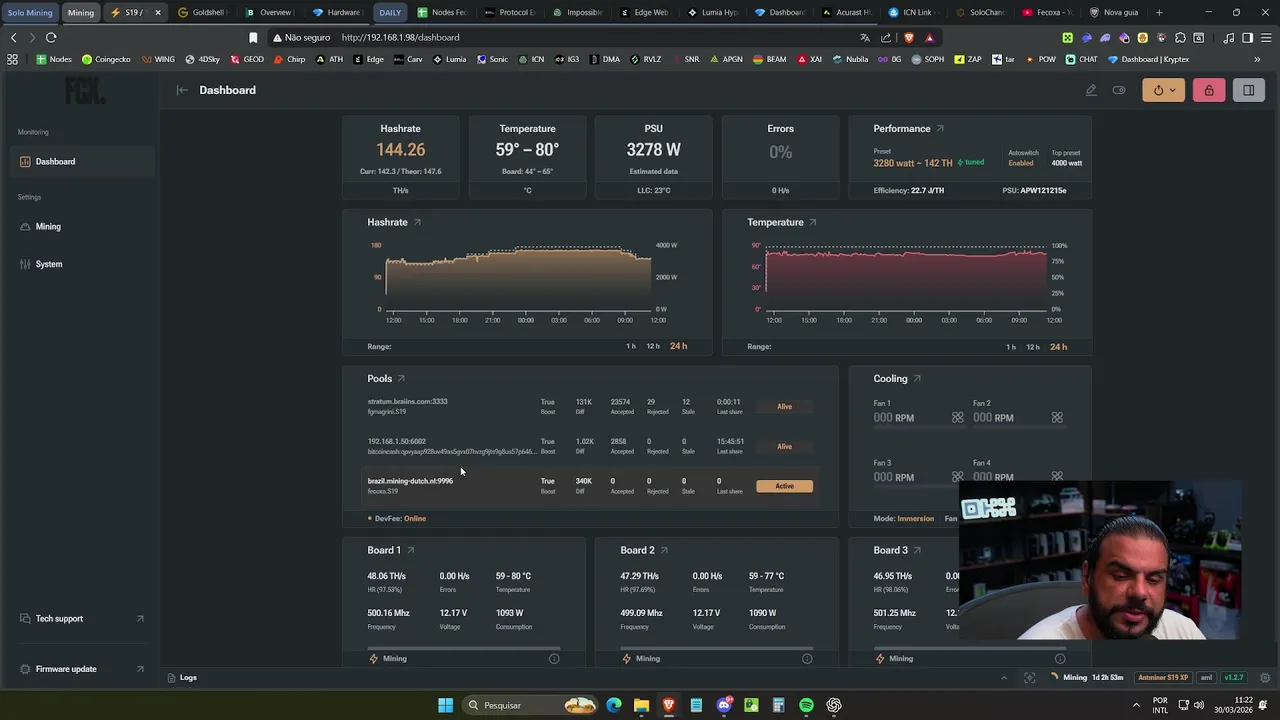
Task: Click Board 1 Mining lightning icon
Action: [374, 659]
